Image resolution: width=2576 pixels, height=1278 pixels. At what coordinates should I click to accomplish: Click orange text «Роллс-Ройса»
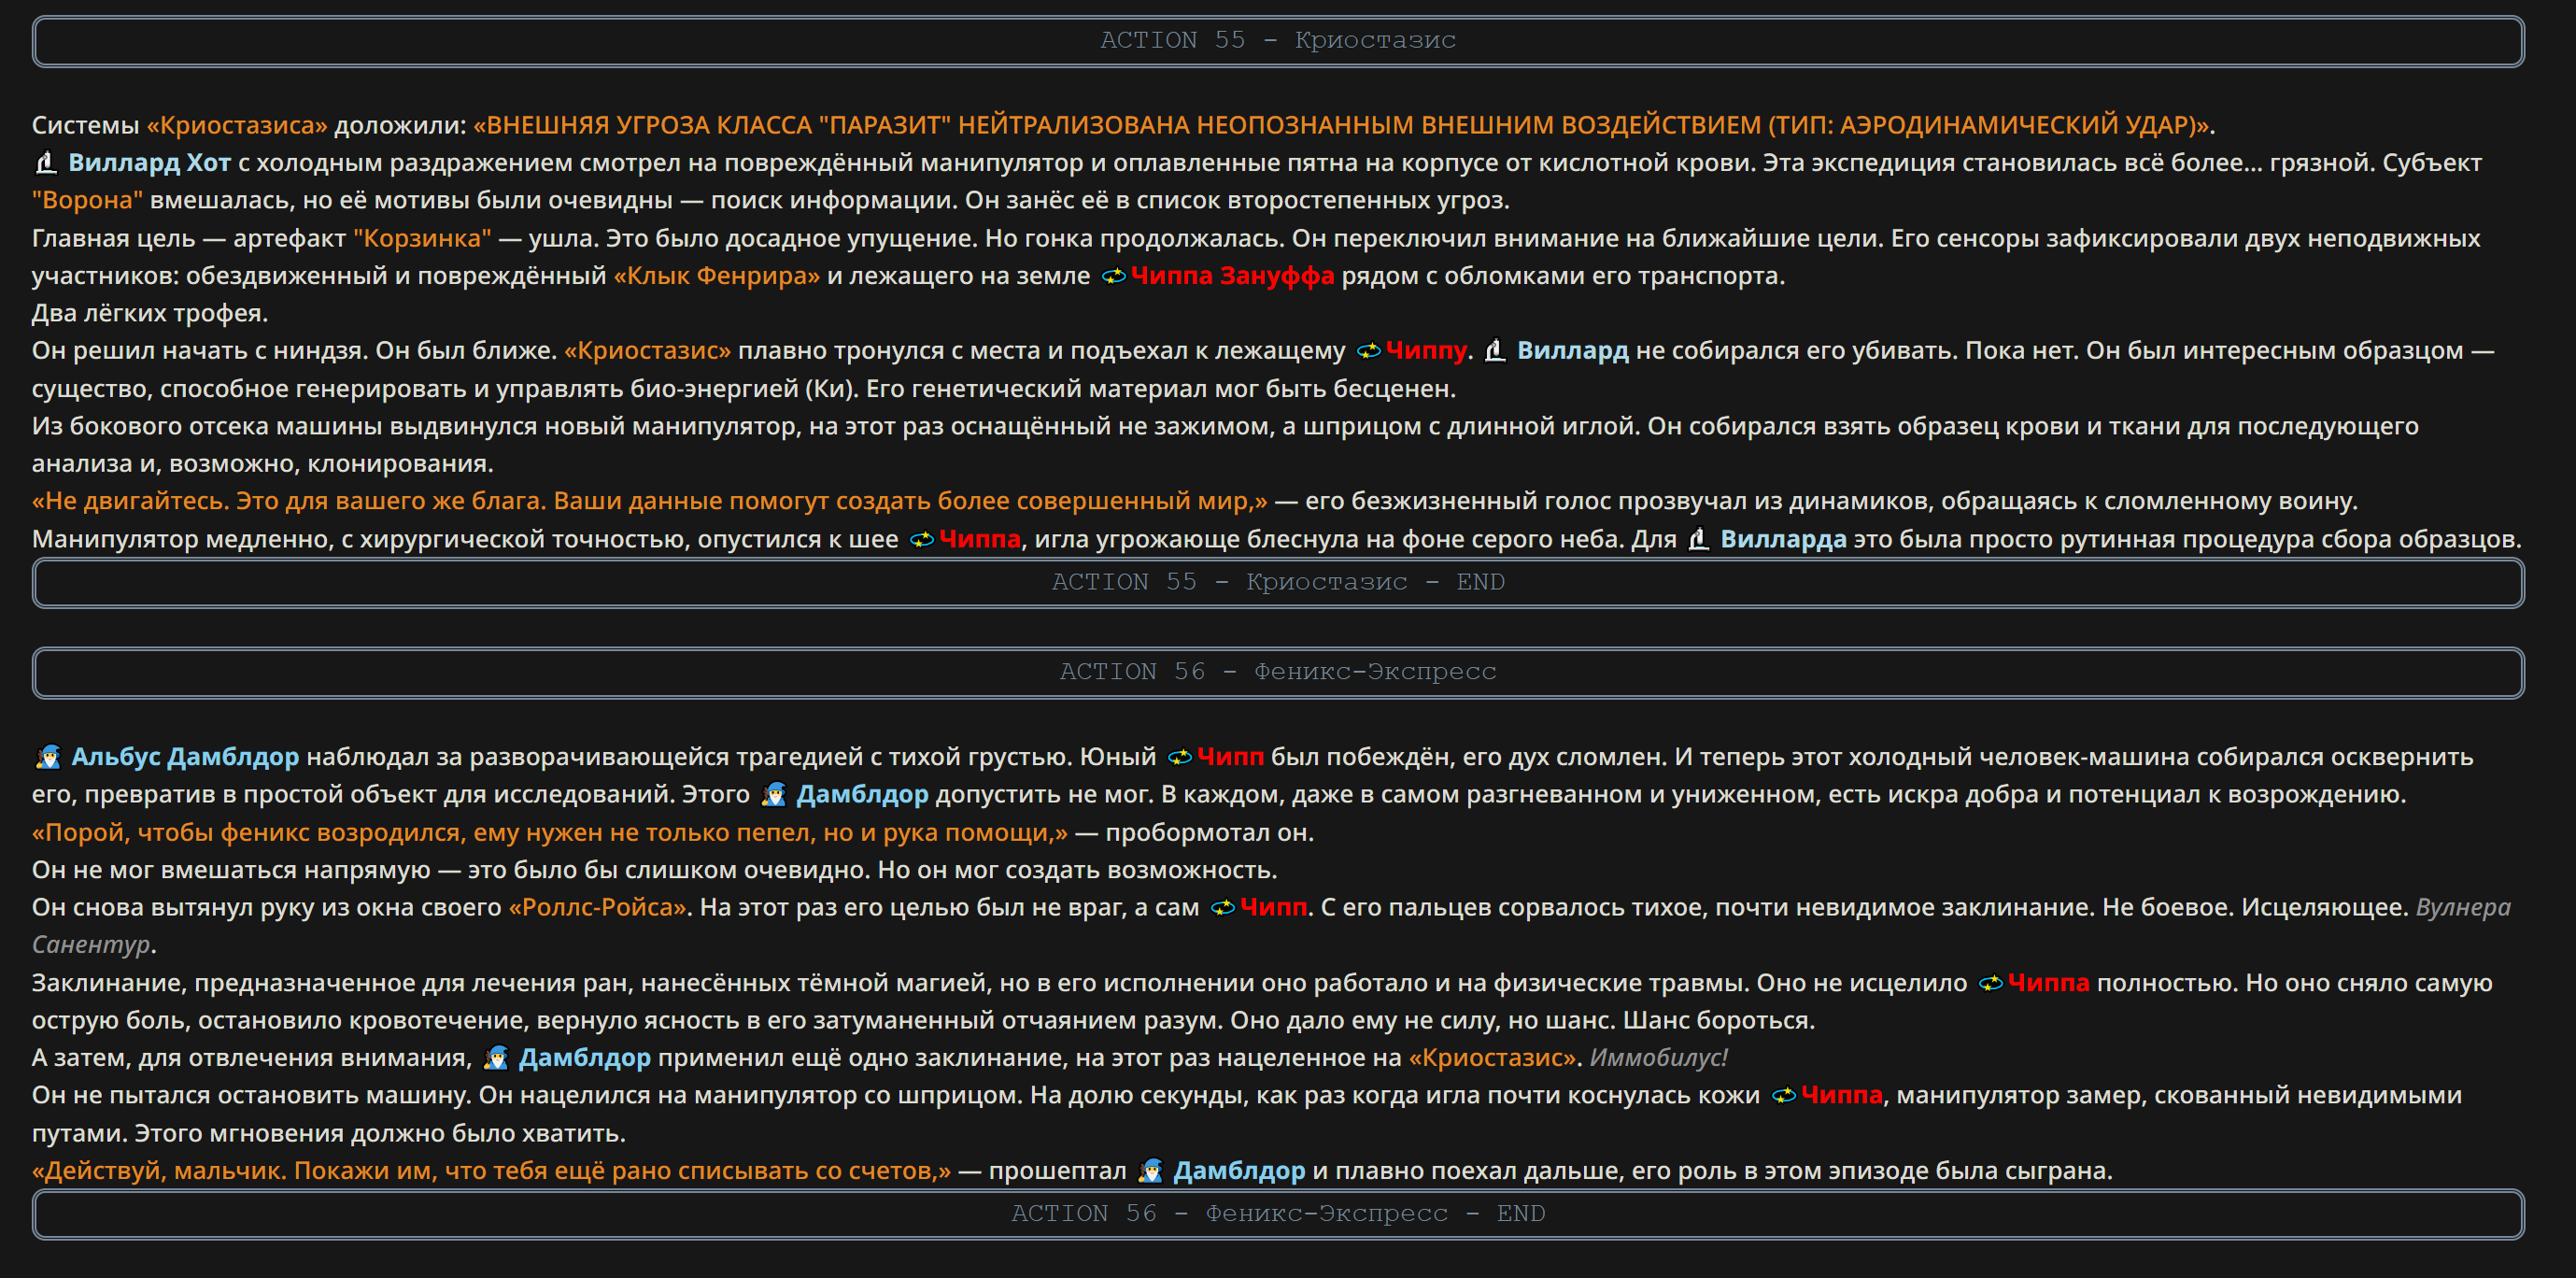click(x=598, y=908)
